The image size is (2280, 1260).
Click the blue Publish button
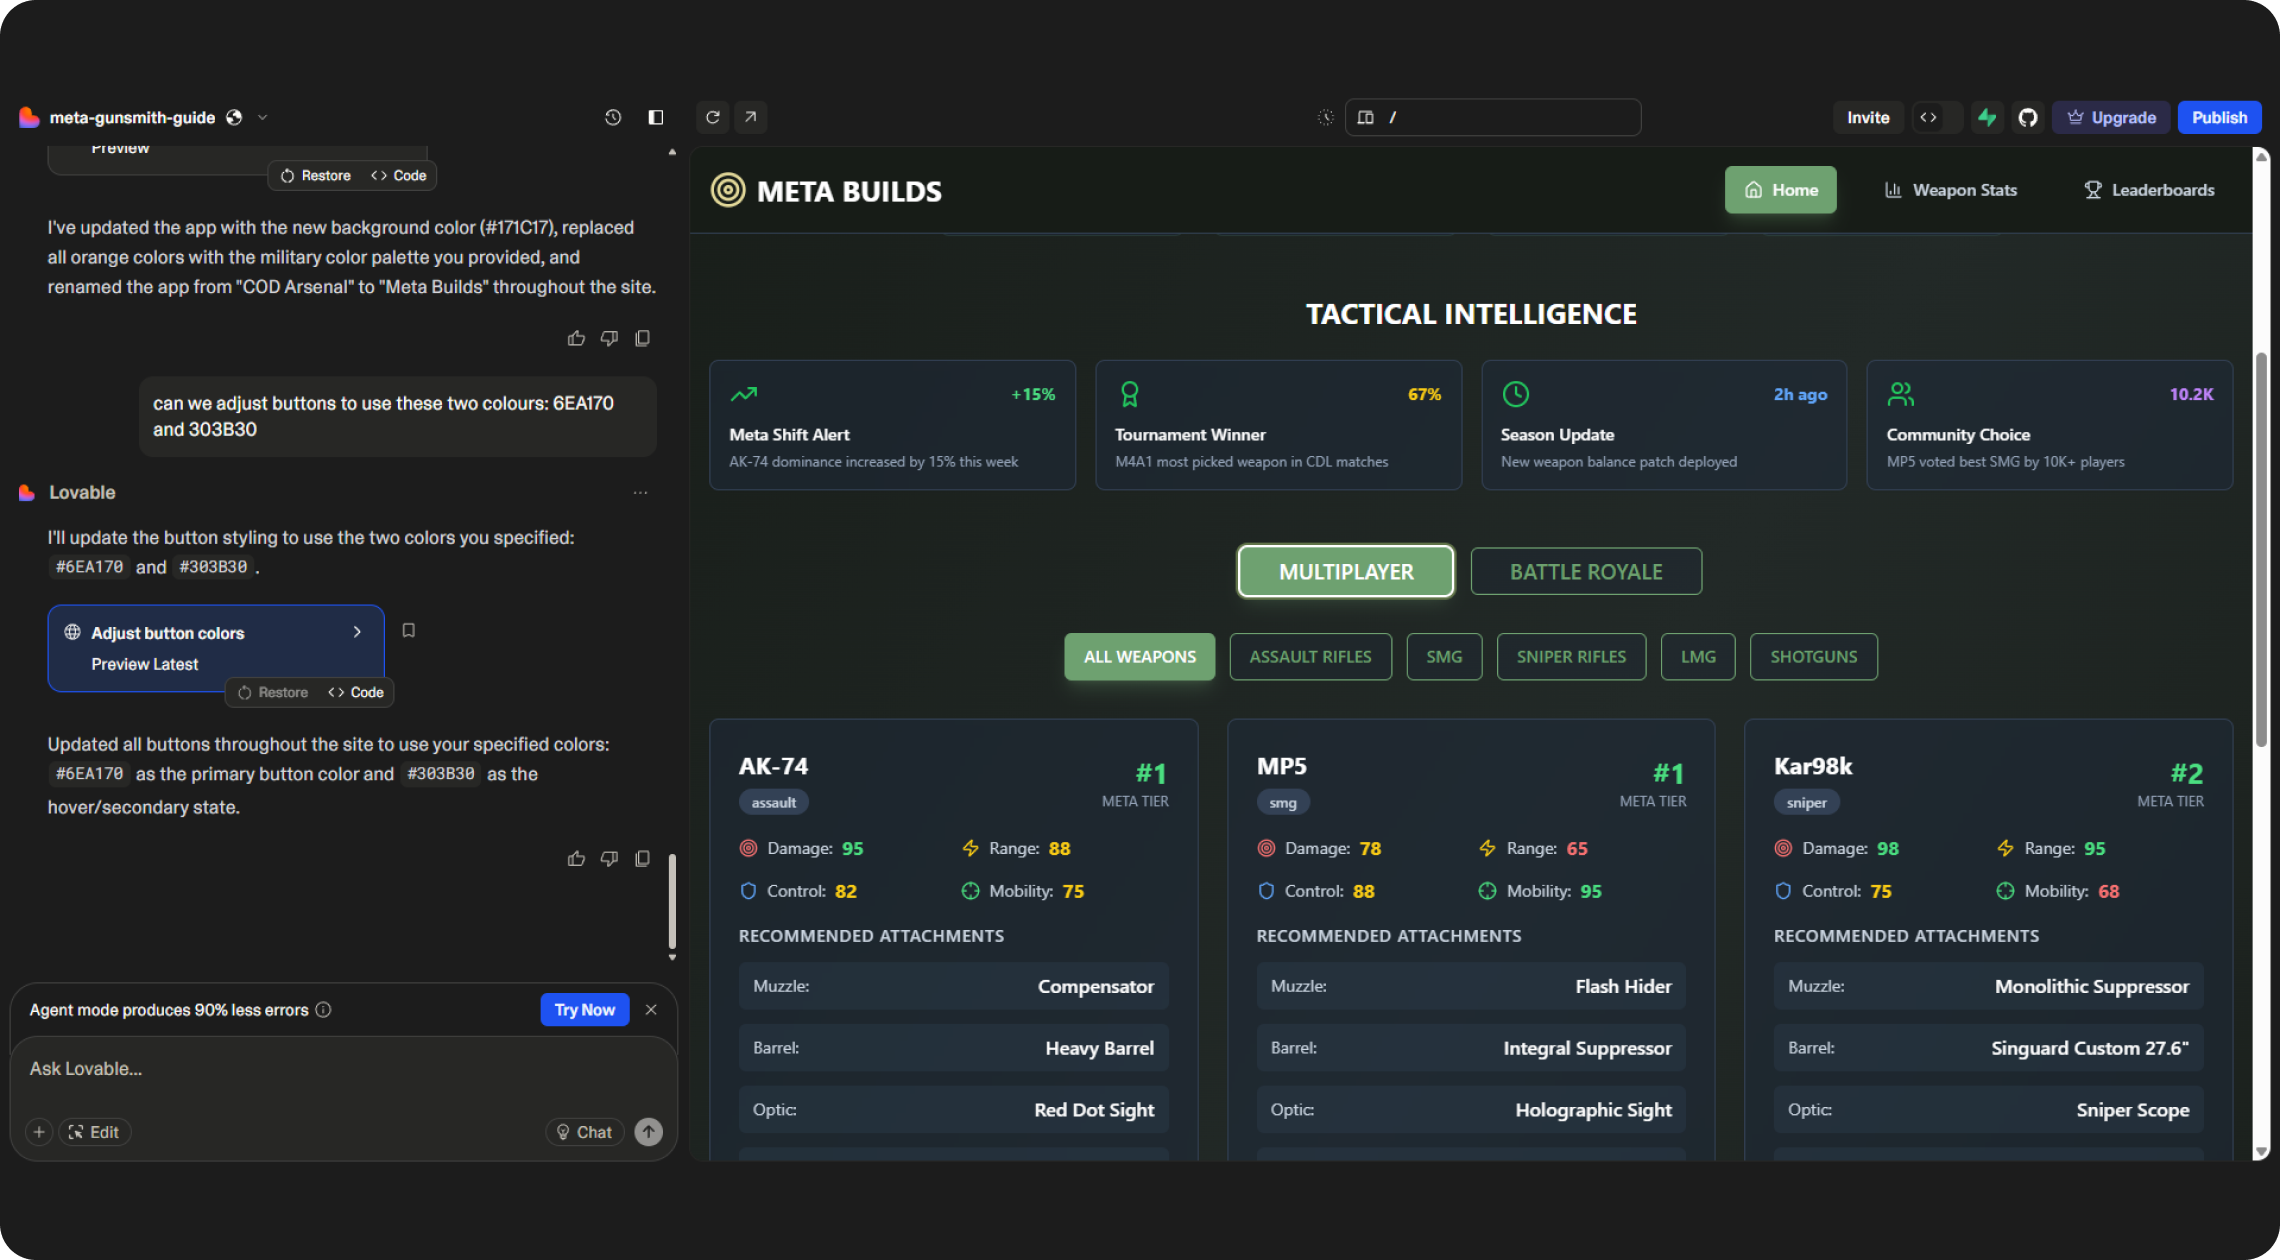[x=2218, y=117]
